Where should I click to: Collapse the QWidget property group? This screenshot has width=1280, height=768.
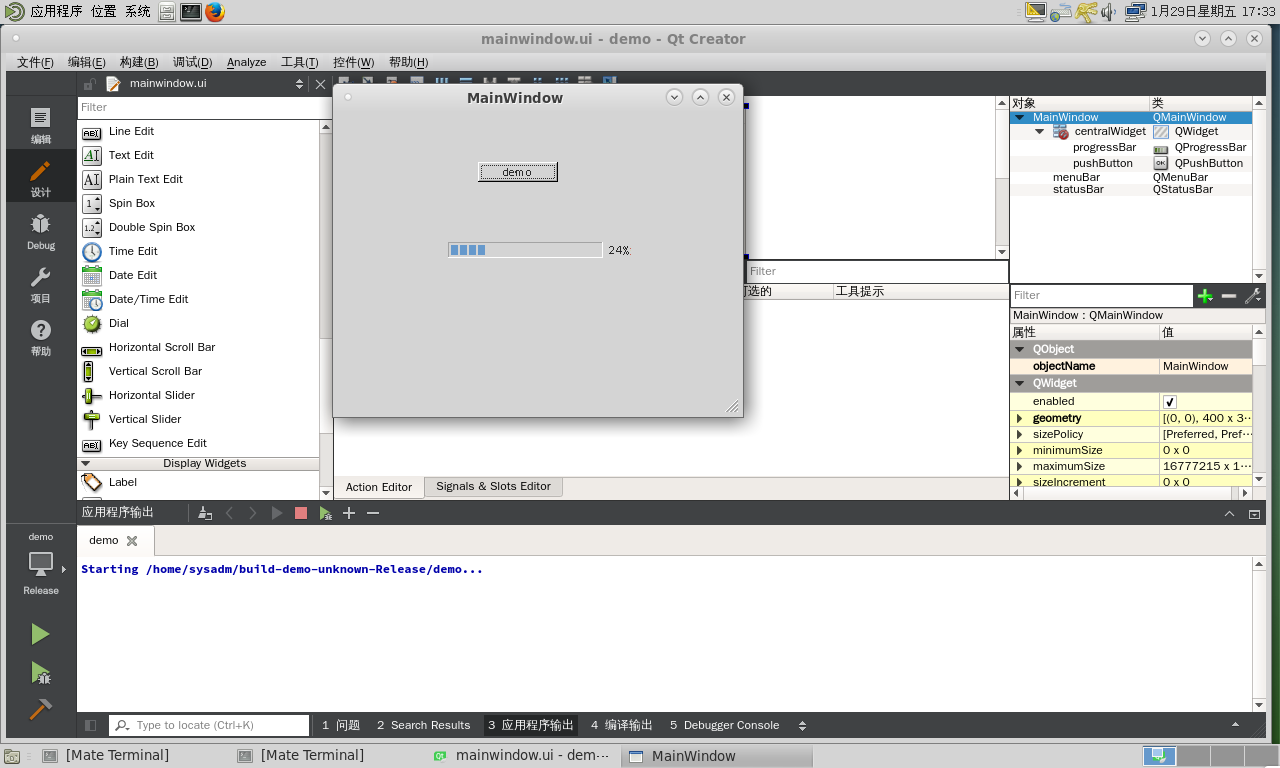1020,384
